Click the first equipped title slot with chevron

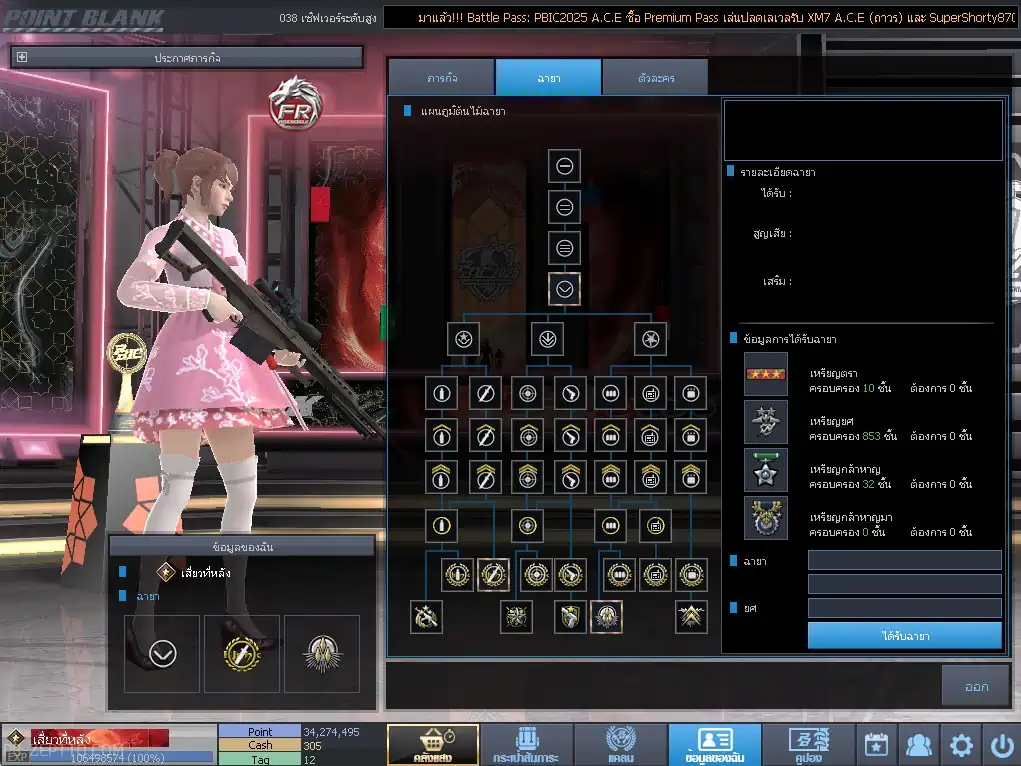click(162, 653)
